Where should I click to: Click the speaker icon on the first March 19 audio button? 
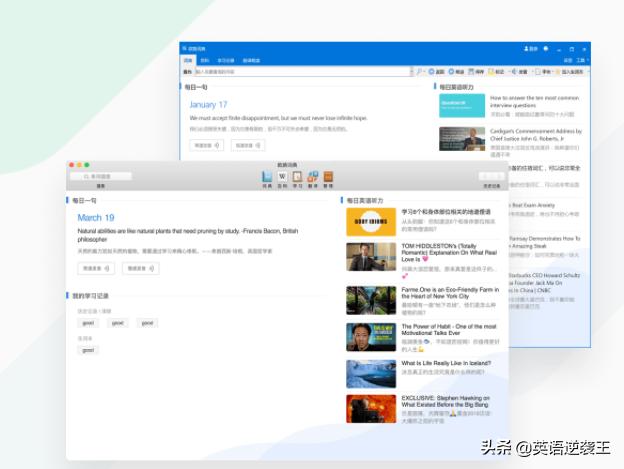(111, 268)
